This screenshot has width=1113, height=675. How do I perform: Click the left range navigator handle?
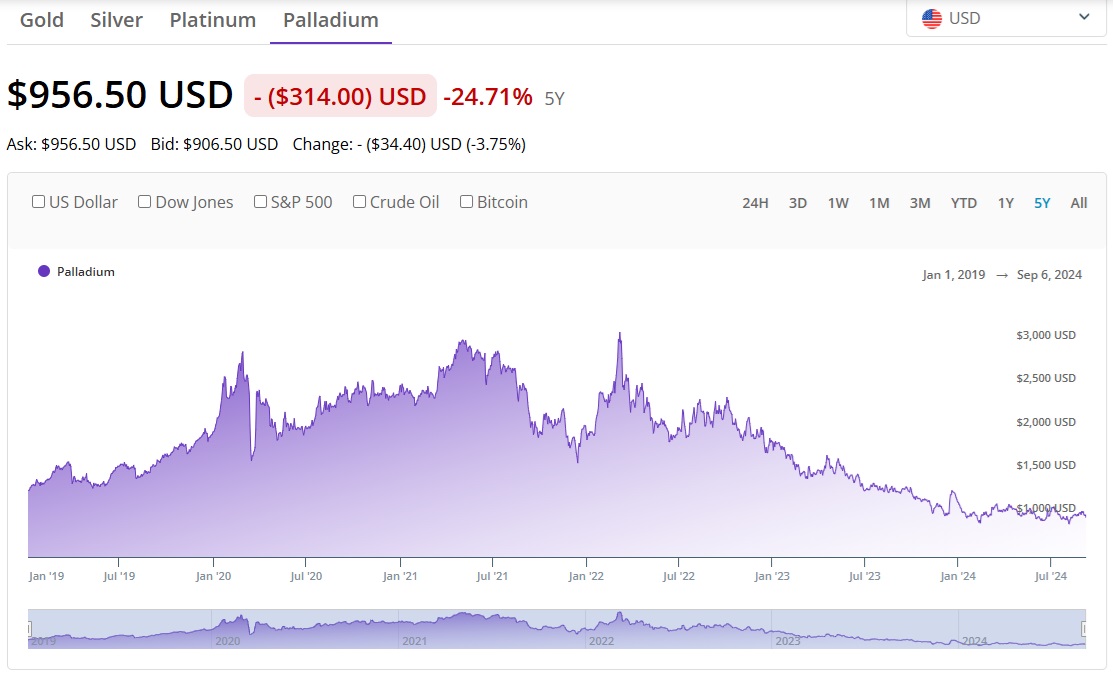click(29, 629)
